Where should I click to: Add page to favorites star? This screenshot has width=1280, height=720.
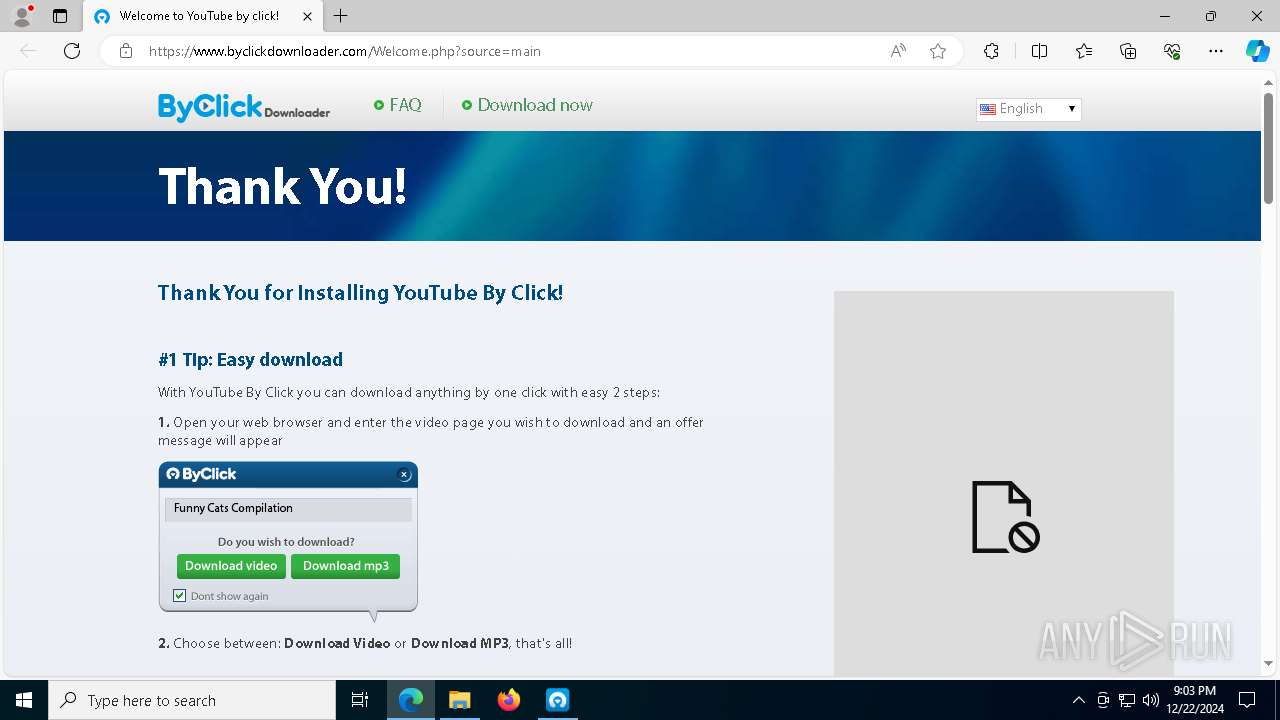coord(938,51)
